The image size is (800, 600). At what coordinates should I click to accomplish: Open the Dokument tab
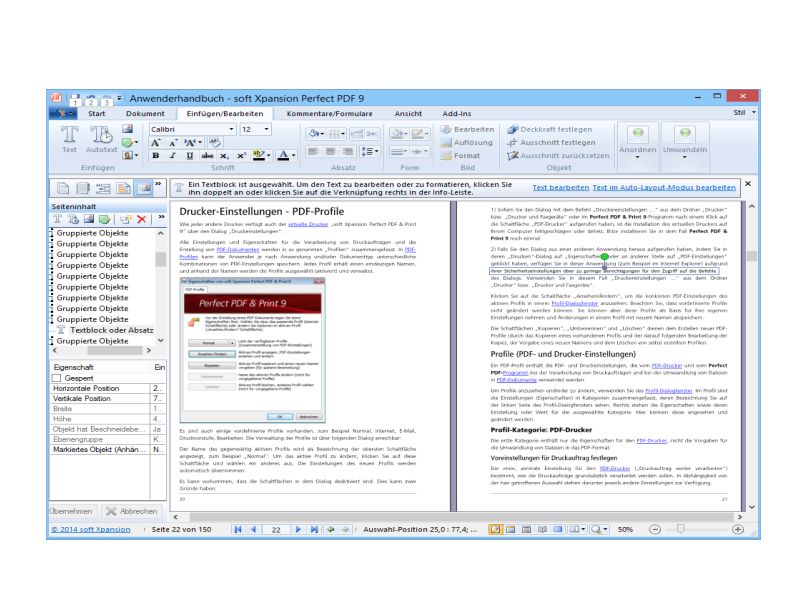[145, 113]
